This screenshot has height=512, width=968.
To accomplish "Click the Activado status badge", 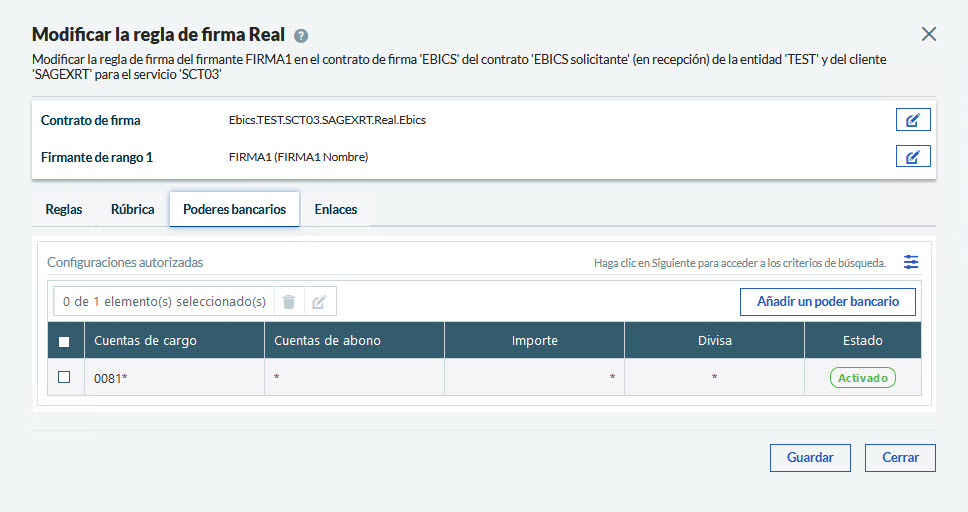I will pos(862,378).
